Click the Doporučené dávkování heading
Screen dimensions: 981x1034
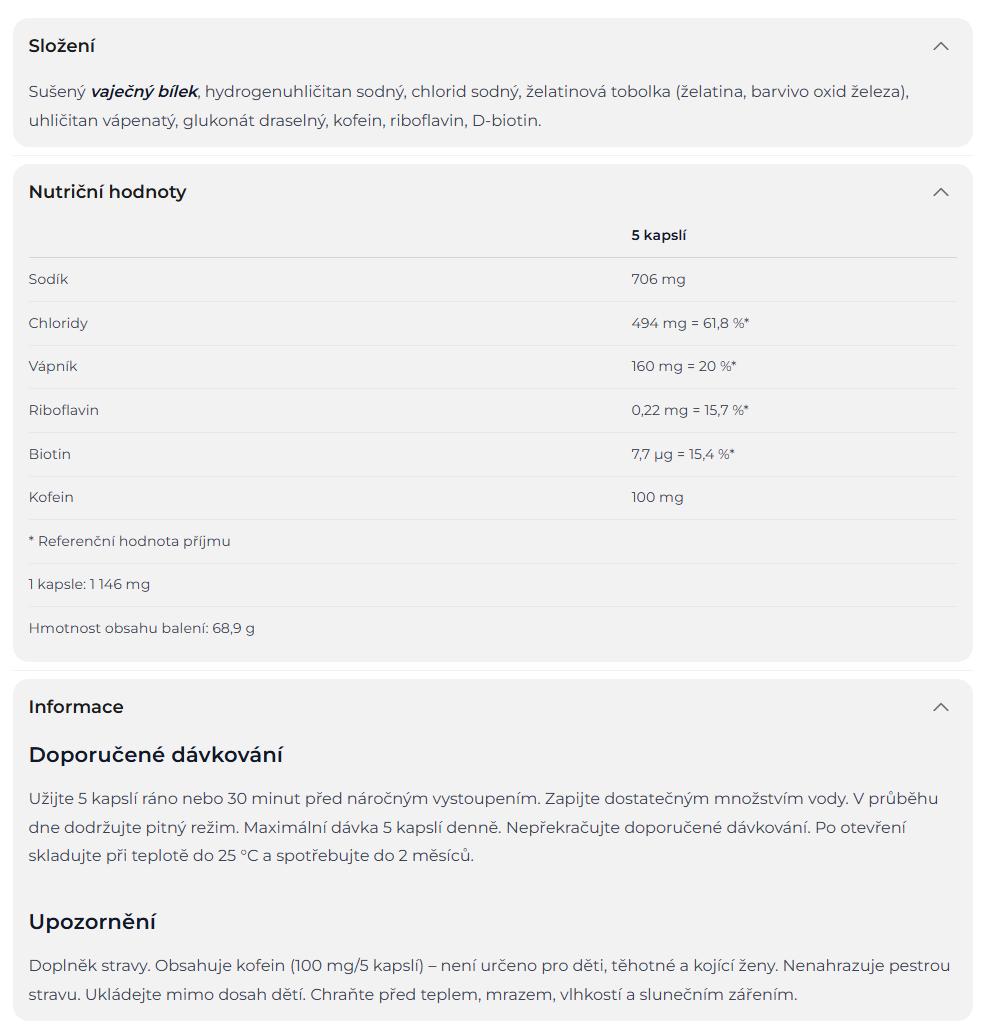coord(156,755)
